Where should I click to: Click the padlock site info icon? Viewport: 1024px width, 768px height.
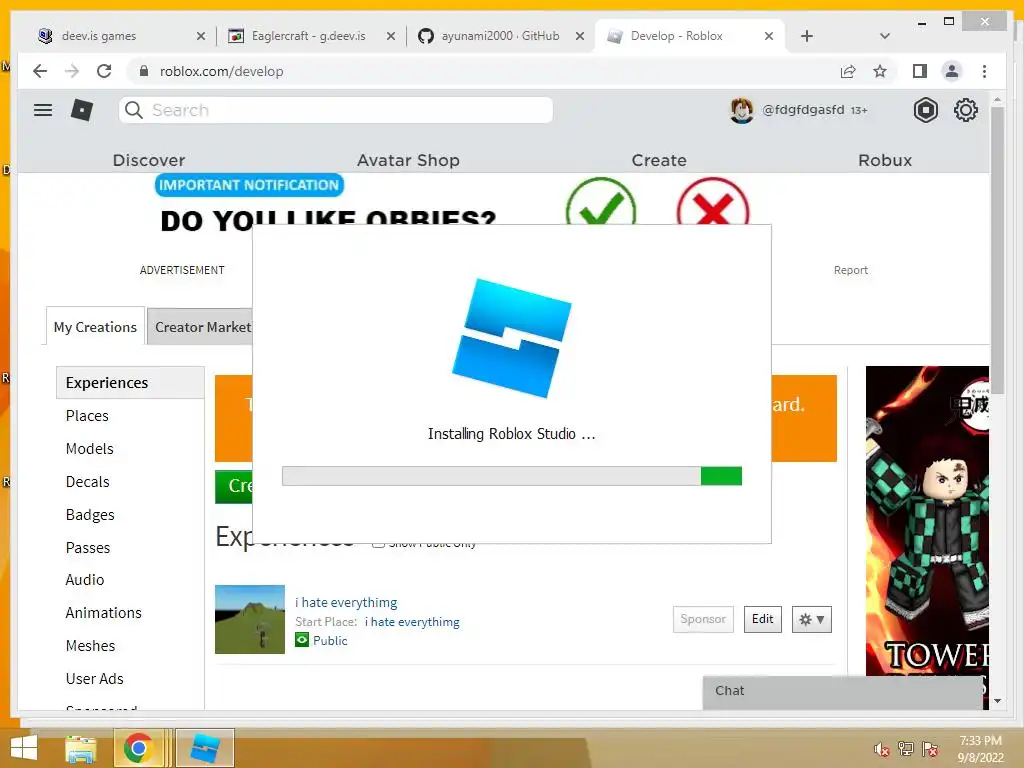click(144, 71)
